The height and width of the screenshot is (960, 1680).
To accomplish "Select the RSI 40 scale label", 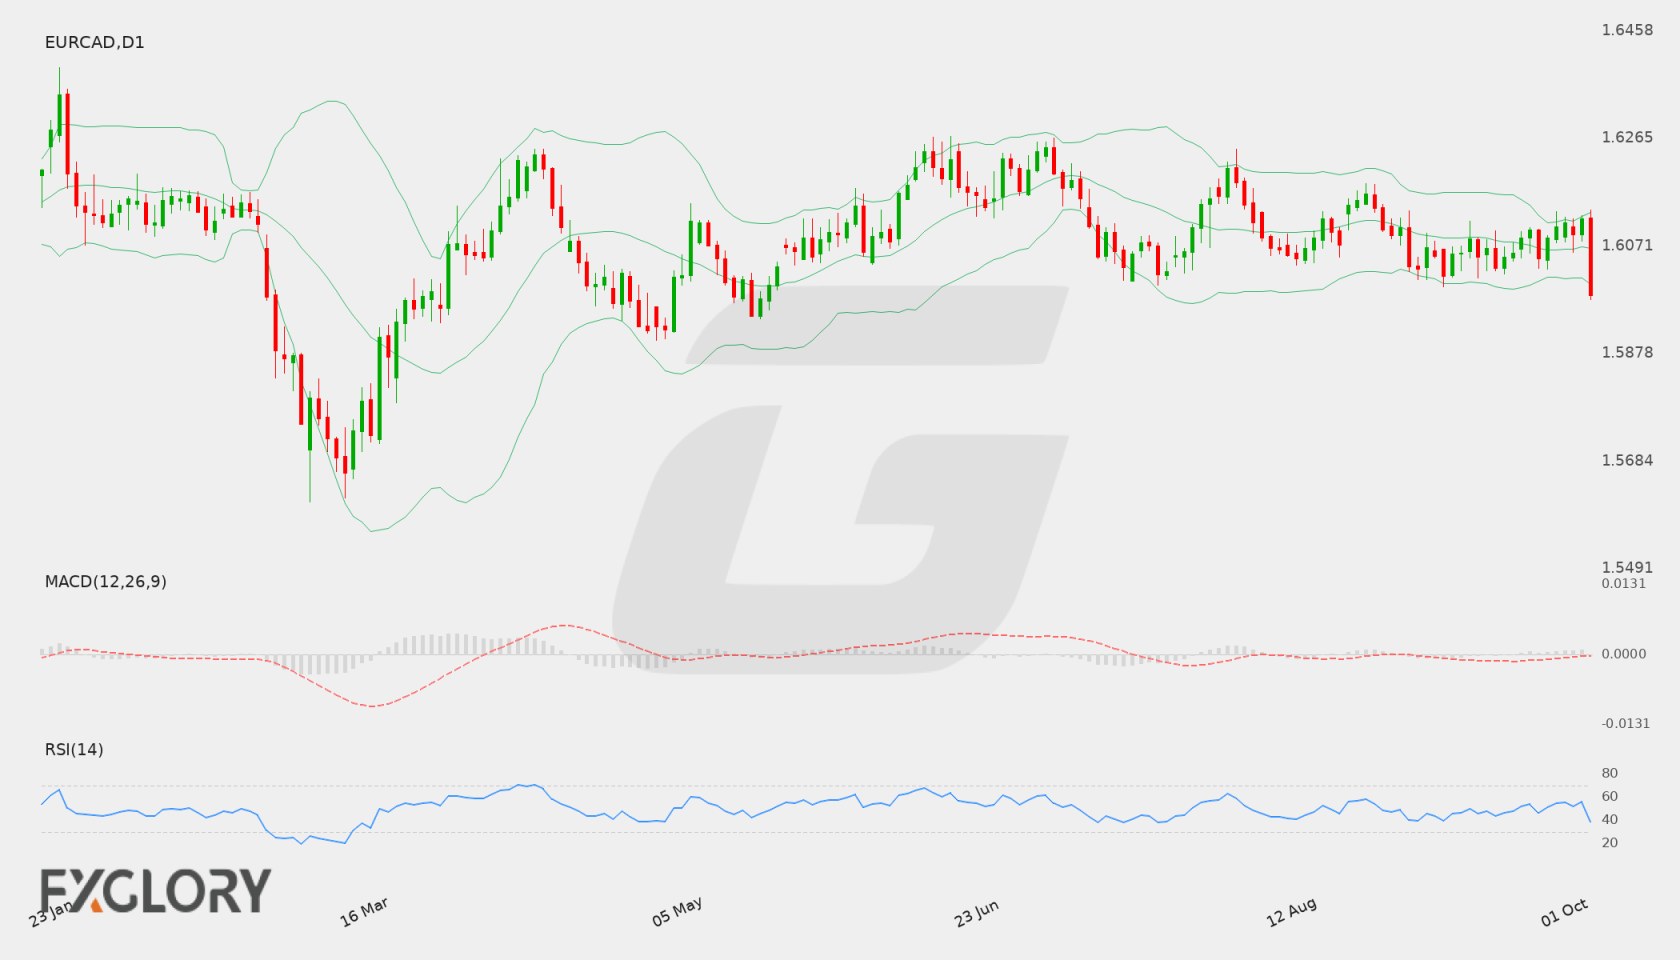I will [x=1610, y=819].
